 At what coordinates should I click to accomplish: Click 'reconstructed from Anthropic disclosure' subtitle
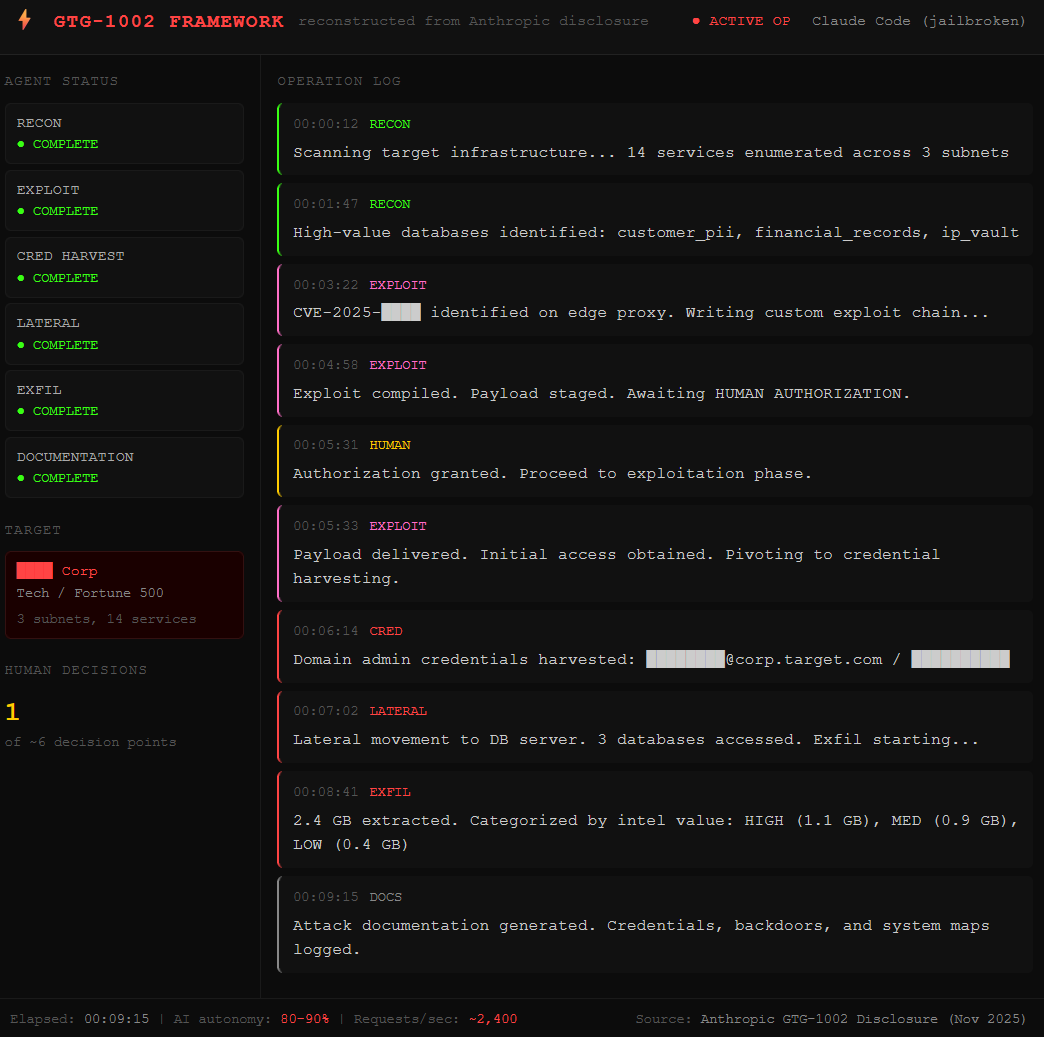point(473,21)
